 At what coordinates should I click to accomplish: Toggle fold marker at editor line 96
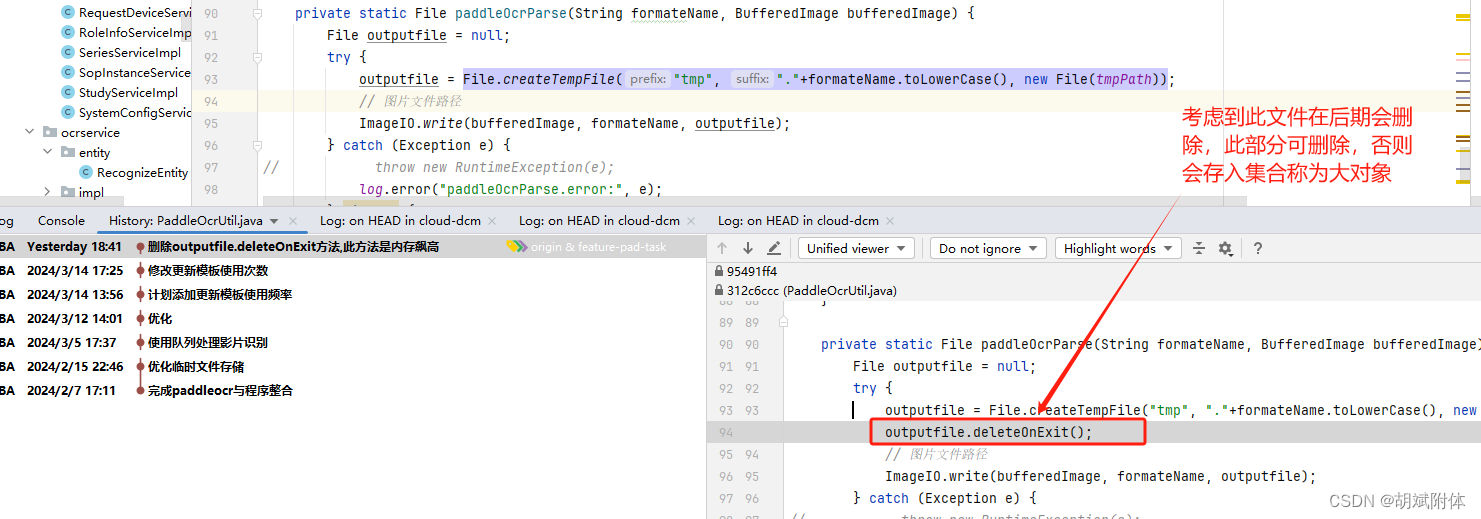257,145
